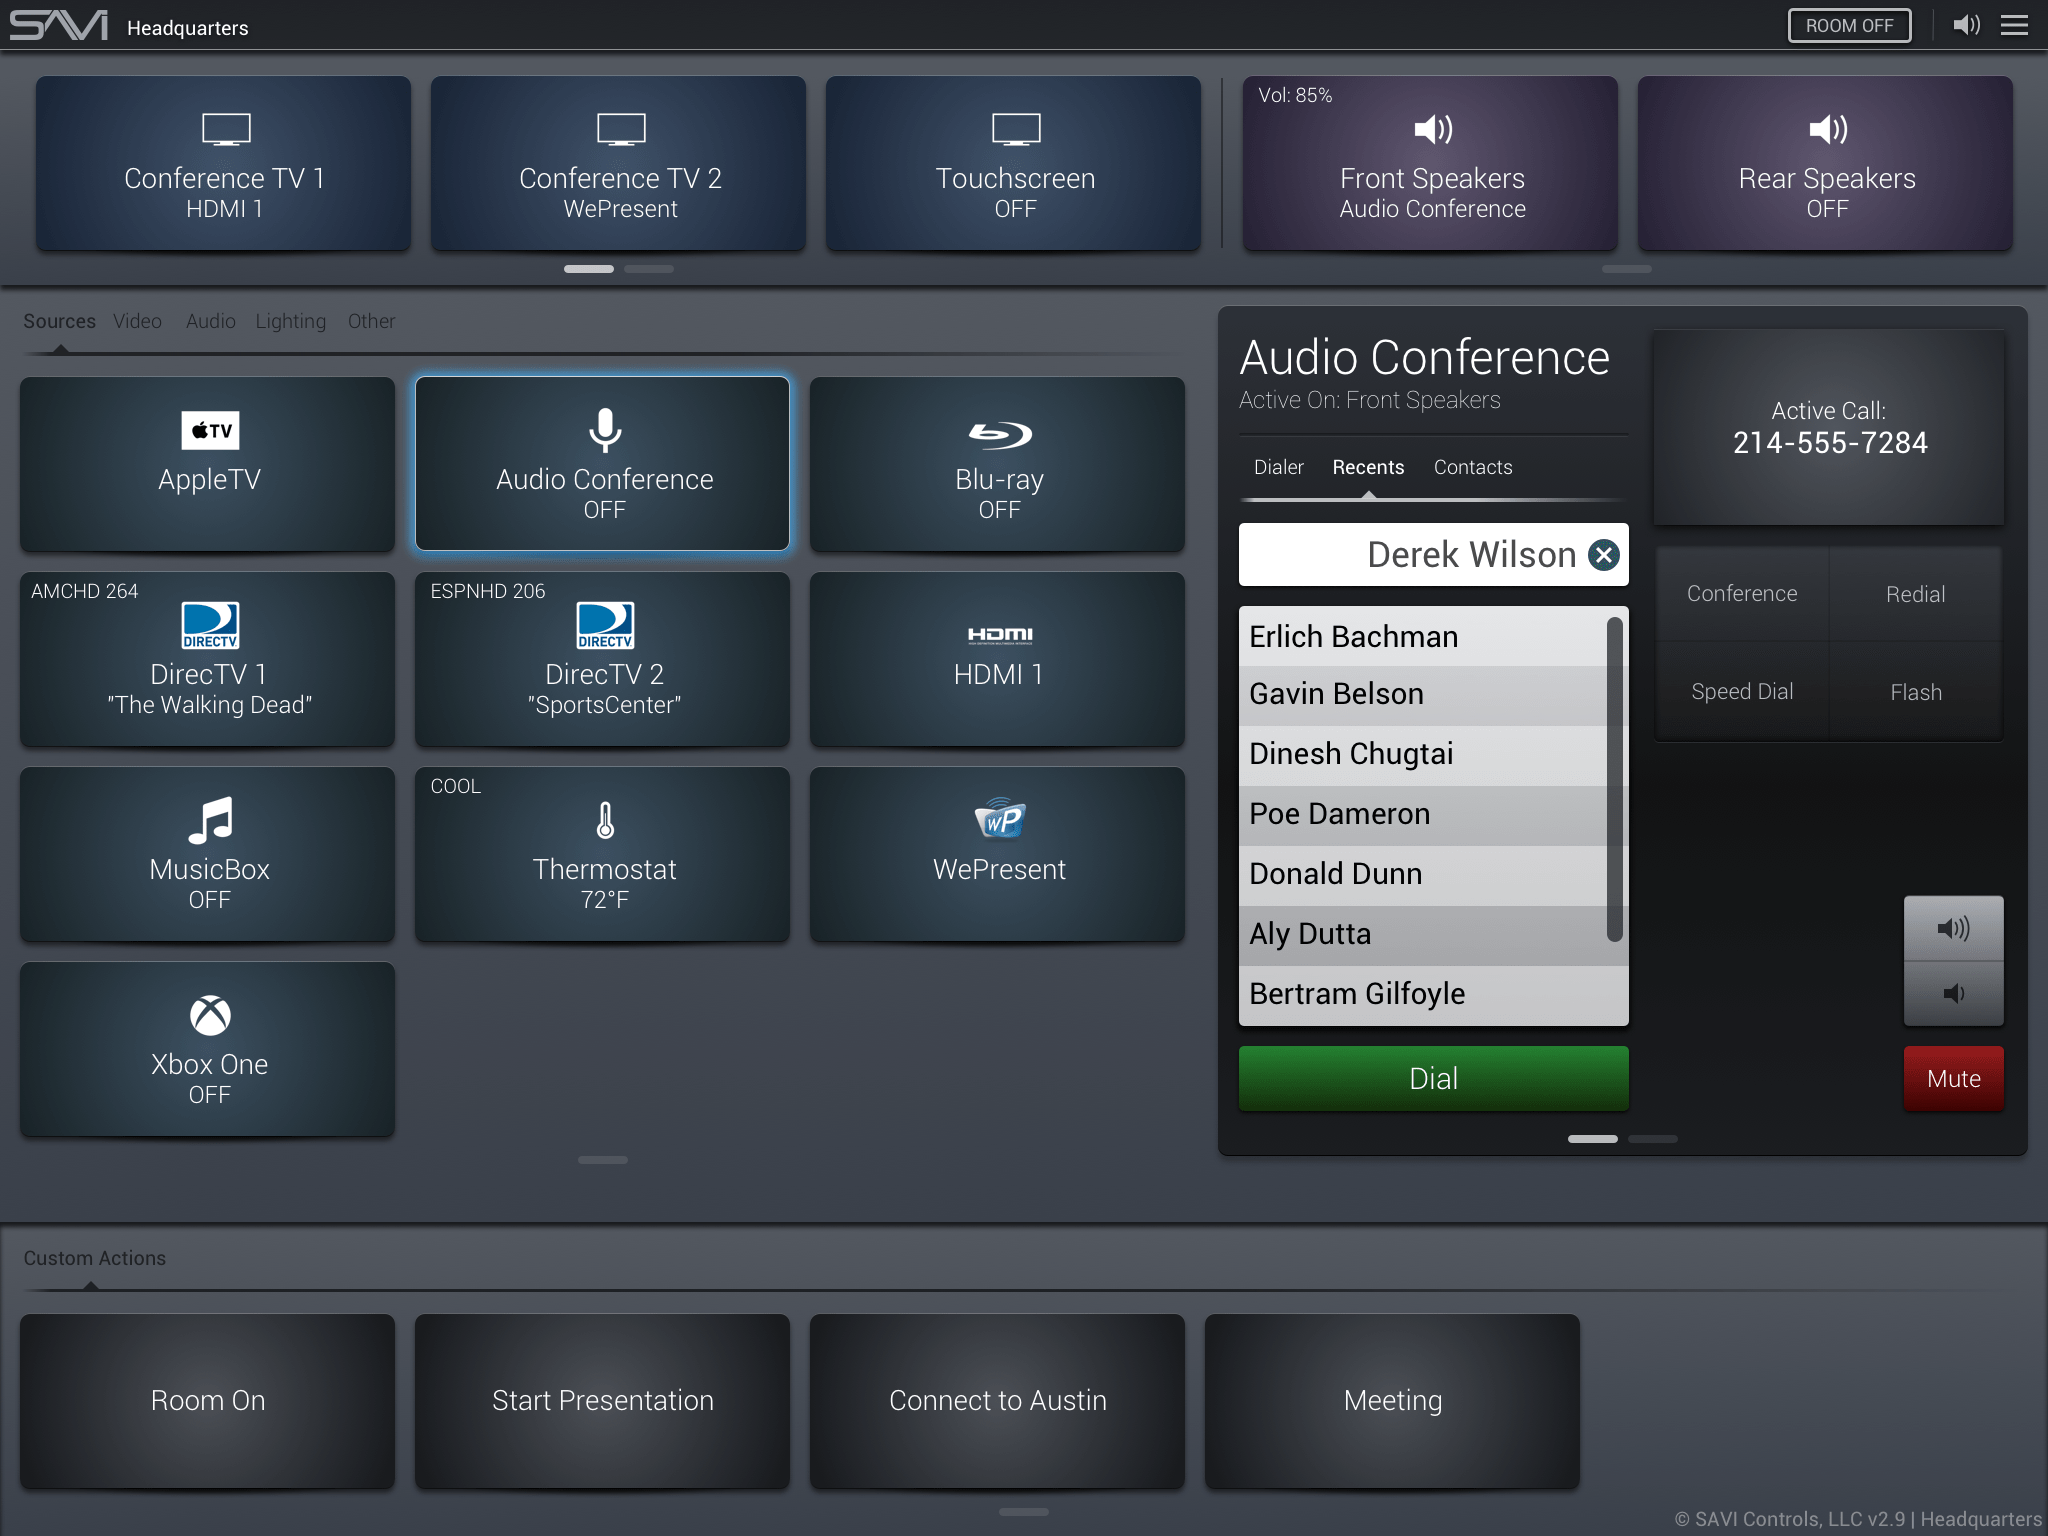Tap the volume up icon above Mute
The image size is (2048, 1536).
[1954, 929]
